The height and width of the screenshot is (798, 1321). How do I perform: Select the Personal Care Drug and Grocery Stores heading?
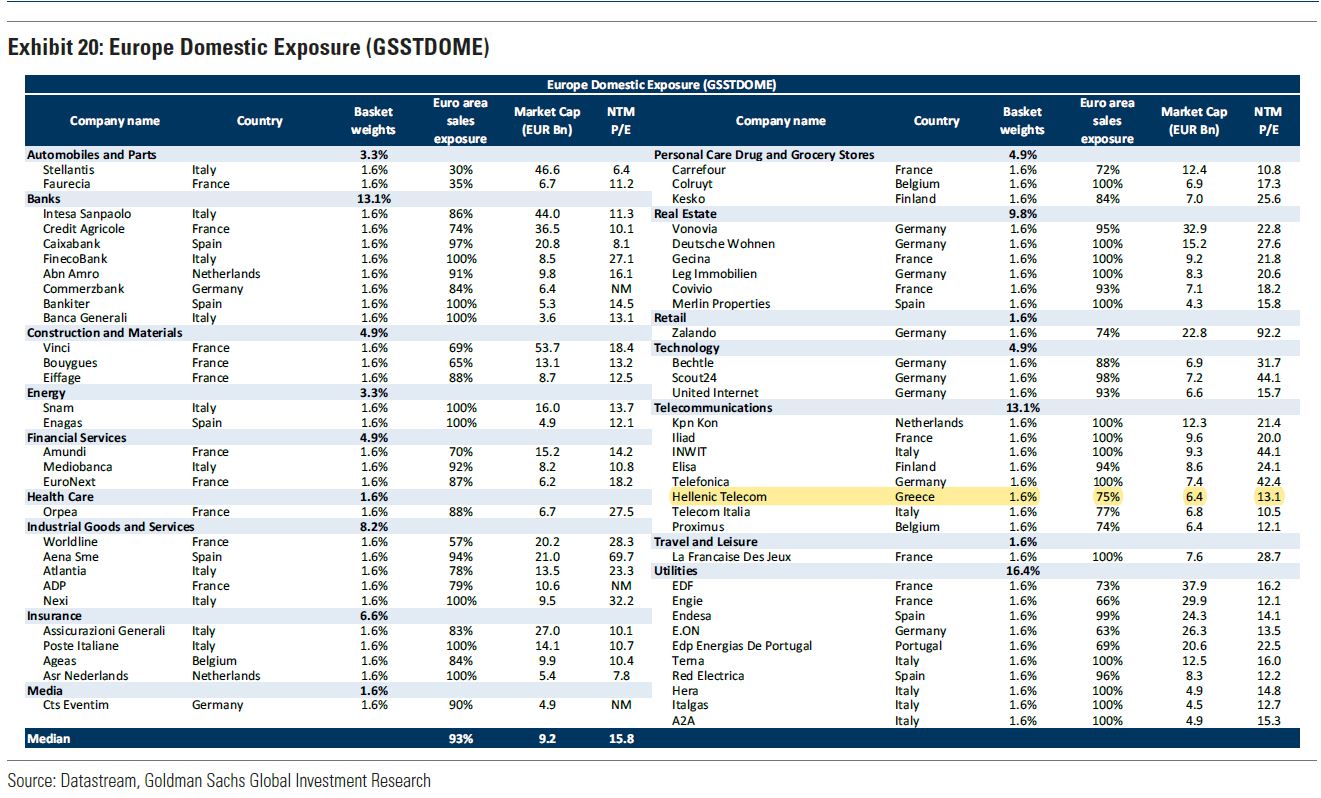763,154
